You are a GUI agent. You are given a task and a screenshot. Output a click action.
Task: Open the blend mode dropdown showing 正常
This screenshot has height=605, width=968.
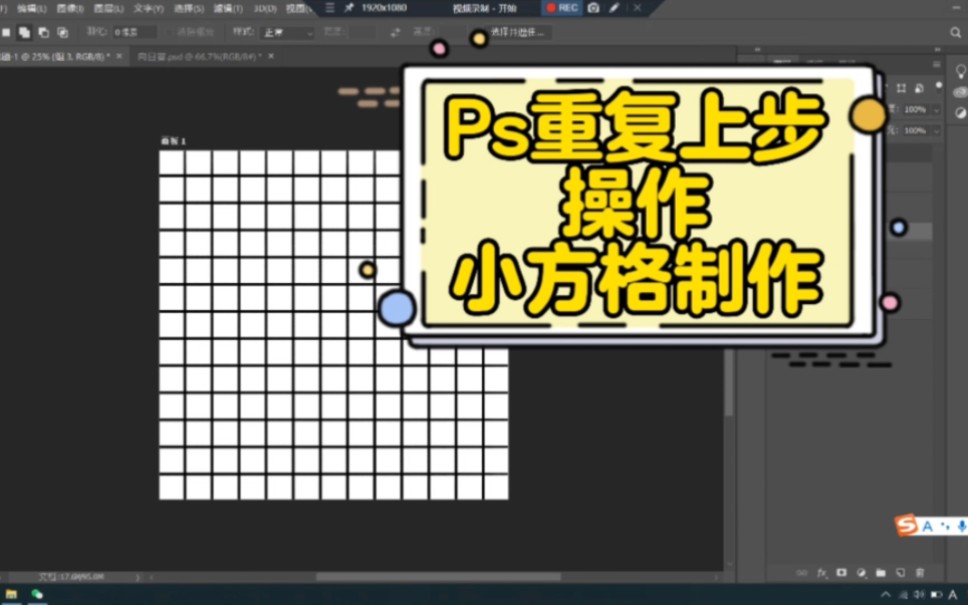pyautogui.click(x=285, y=31)
